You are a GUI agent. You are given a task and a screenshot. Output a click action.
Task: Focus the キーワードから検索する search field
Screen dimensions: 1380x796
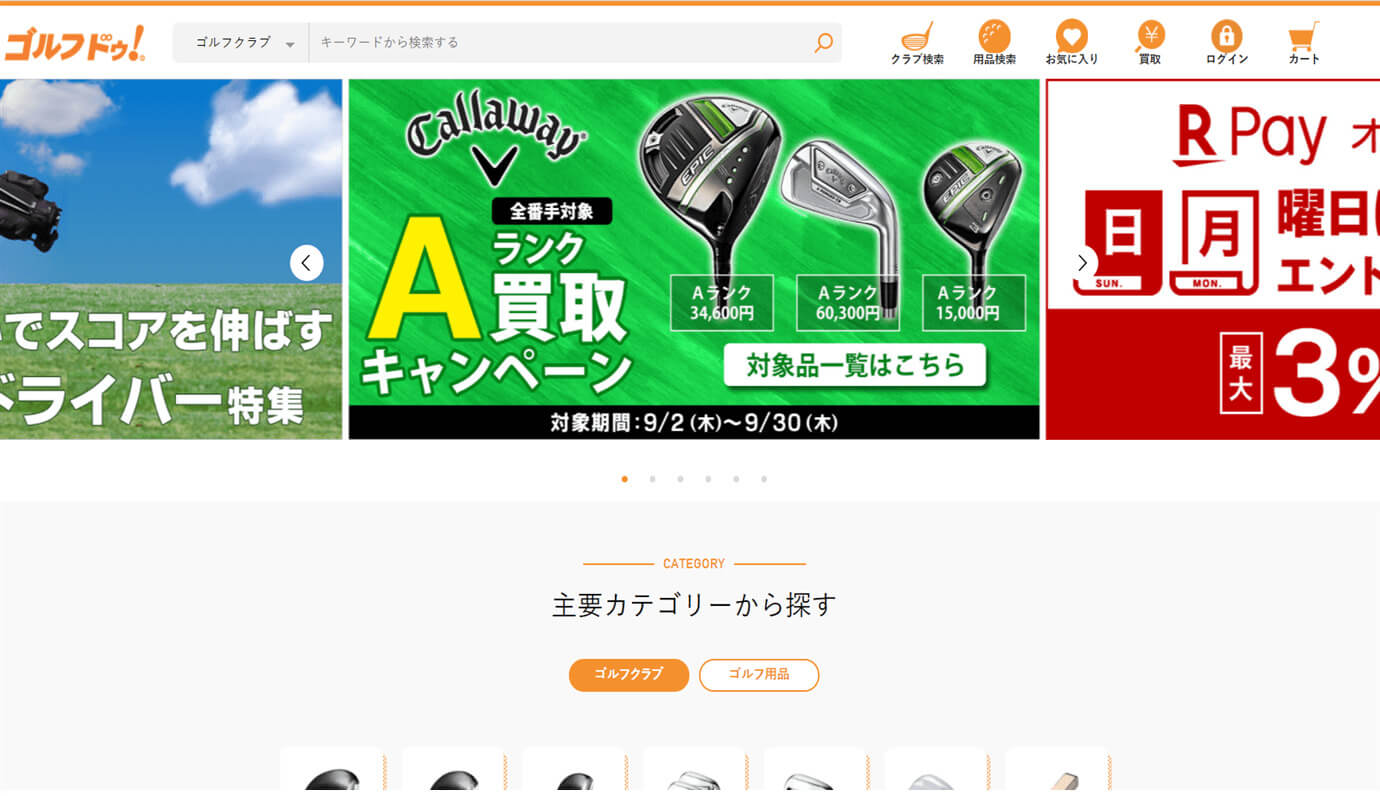pyautogui.click(x=560, y=43)
